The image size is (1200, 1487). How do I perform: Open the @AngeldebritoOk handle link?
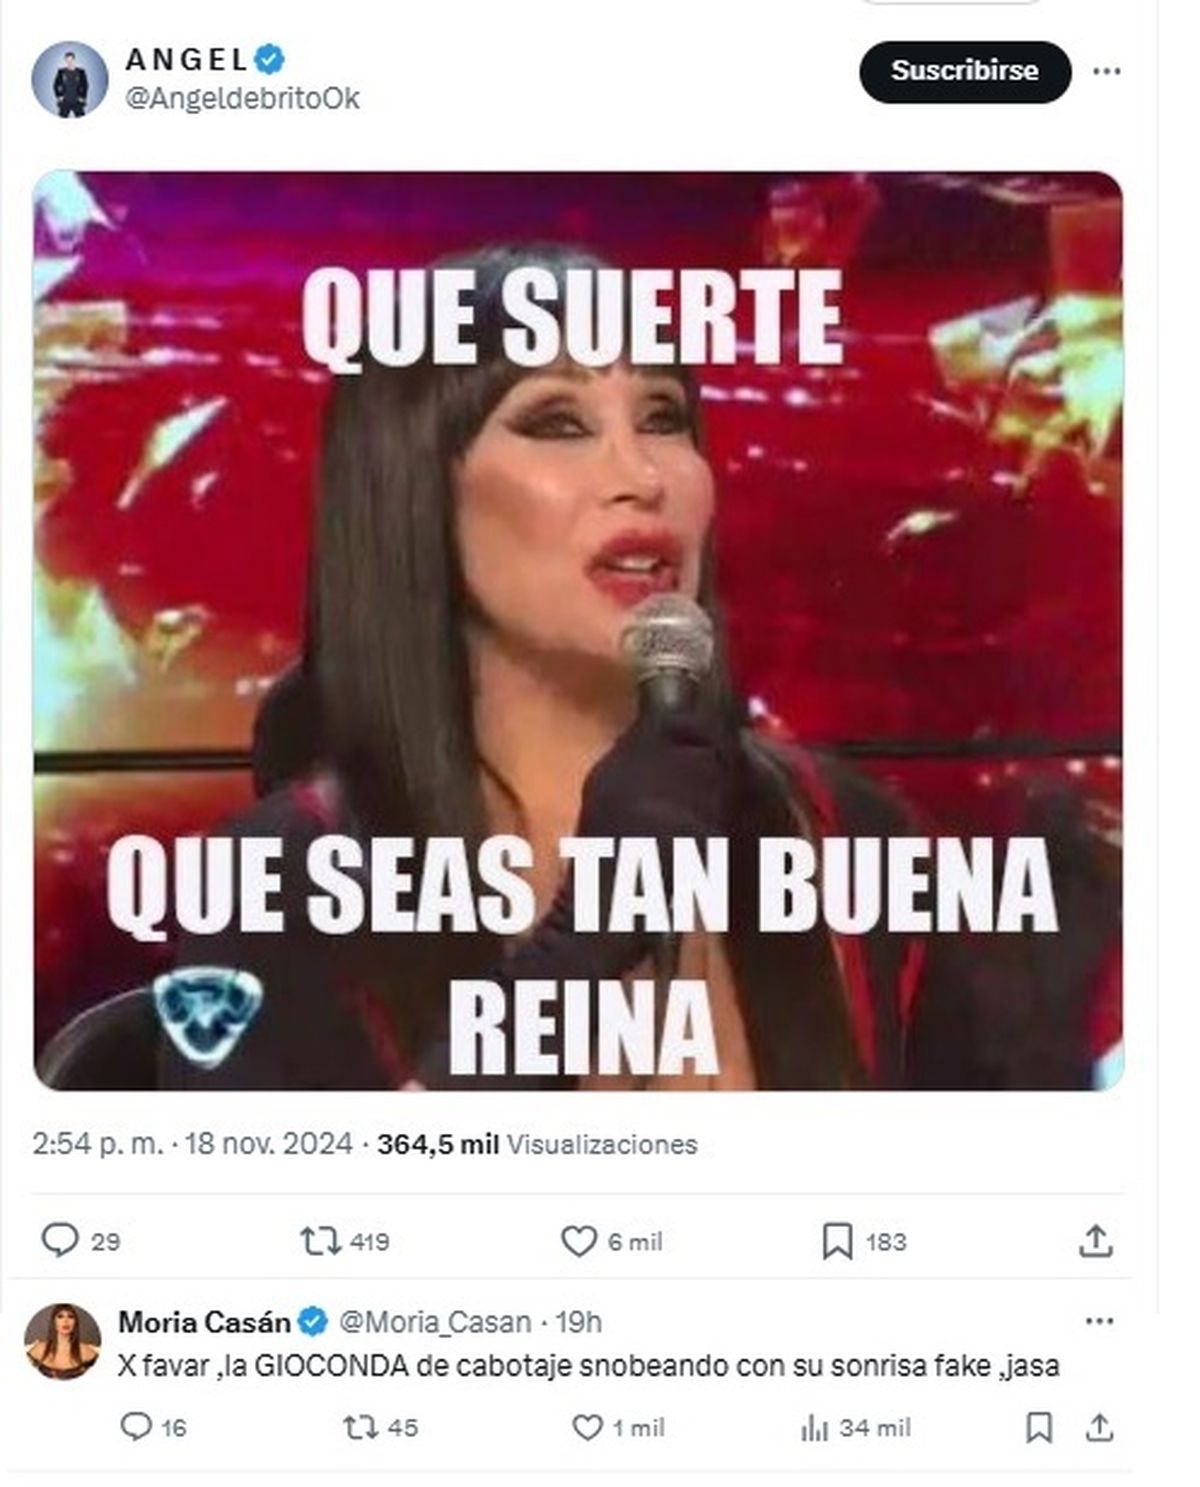tap(242, 99)
